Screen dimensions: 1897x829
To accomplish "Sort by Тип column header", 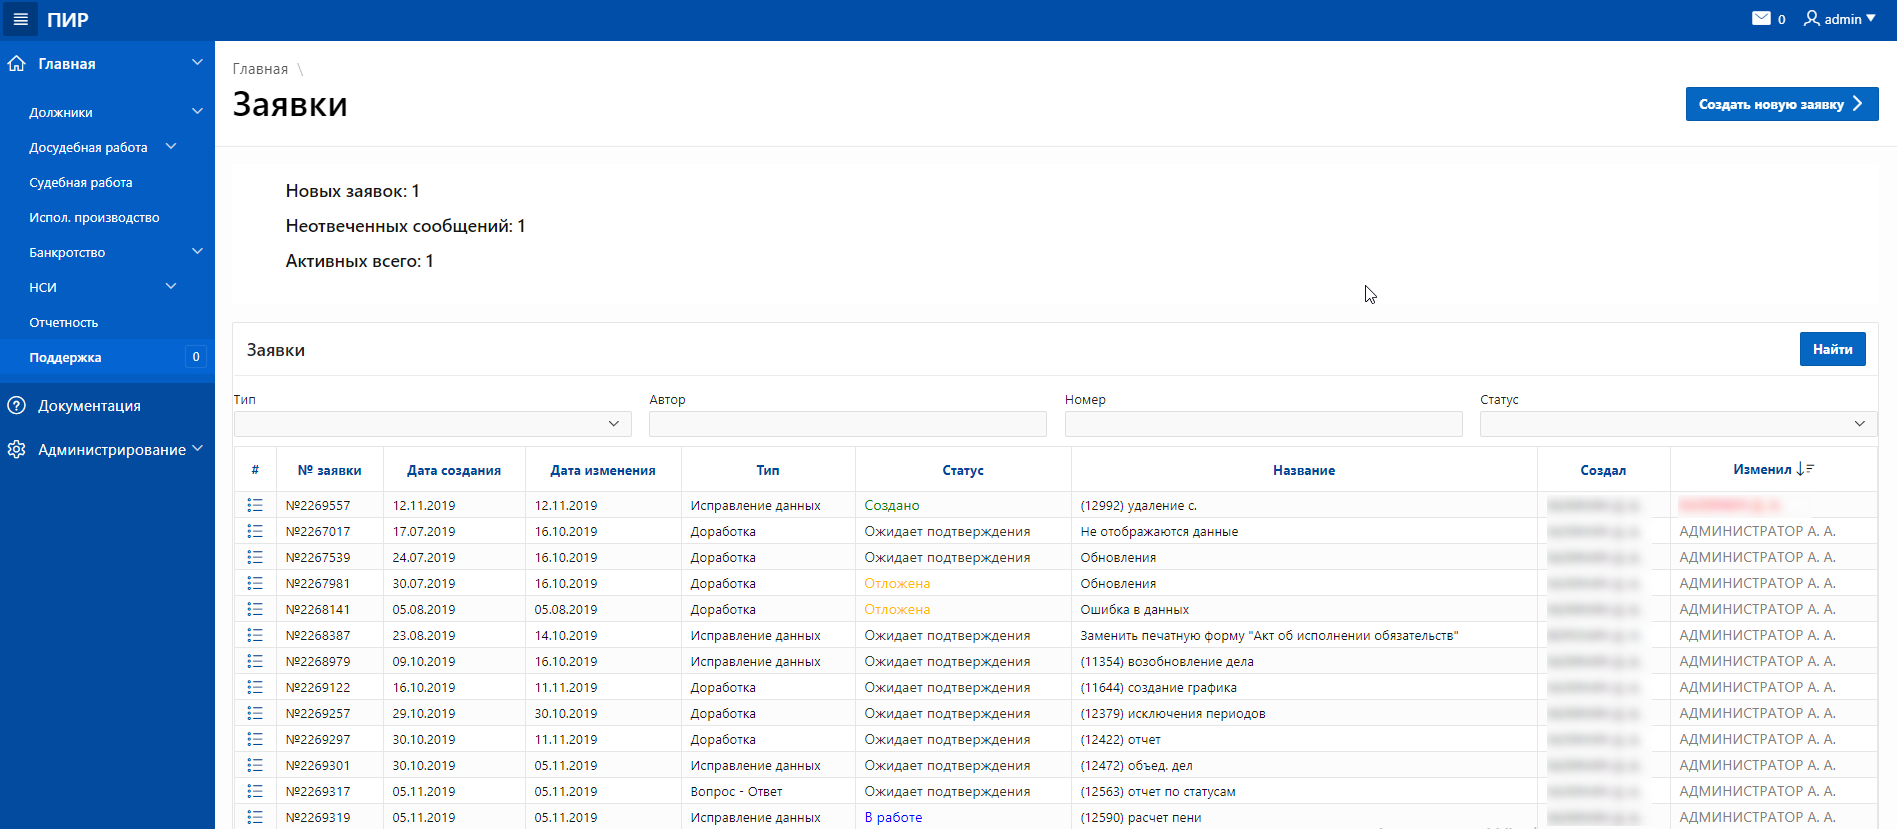I will pyautogui.click(x=768, y=470).
